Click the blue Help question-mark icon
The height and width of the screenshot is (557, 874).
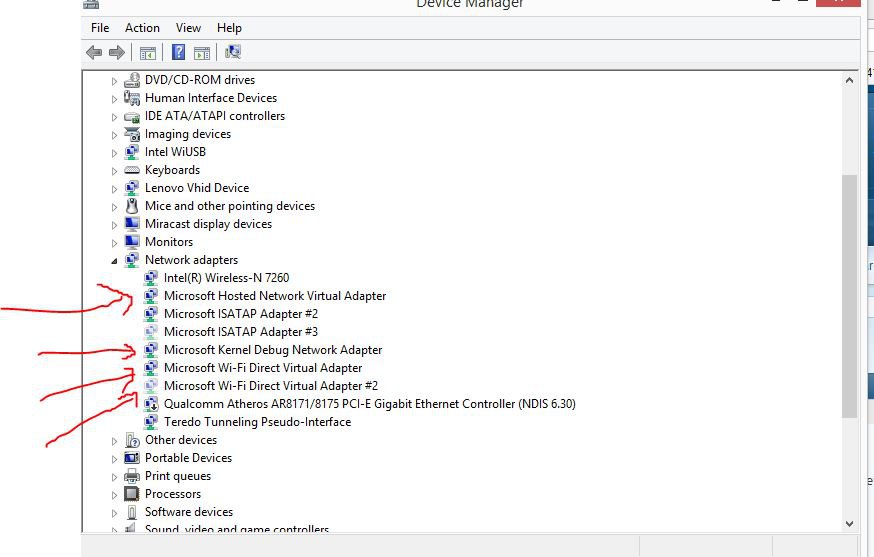(178, 53)
